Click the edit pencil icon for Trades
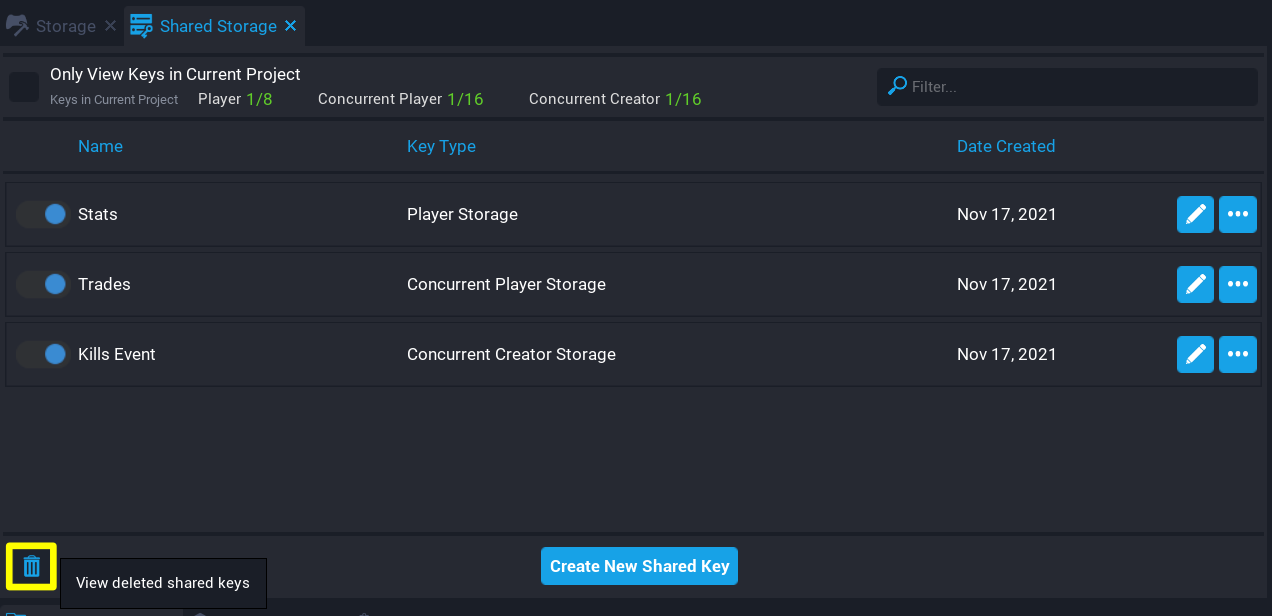Screen dimensions: 1272x616 click(x=1195, y=284)
